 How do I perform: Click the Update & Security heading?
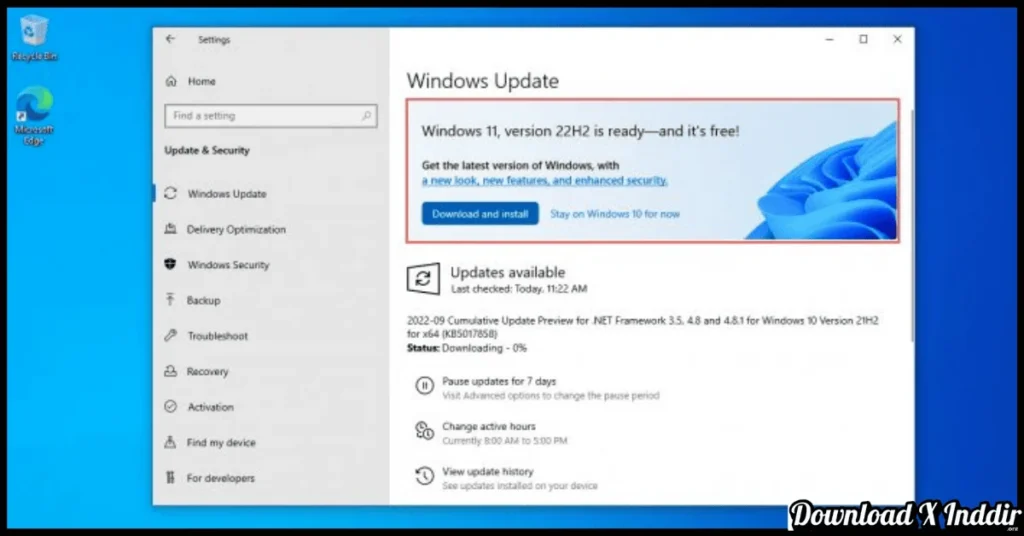[x=207, y=150]
